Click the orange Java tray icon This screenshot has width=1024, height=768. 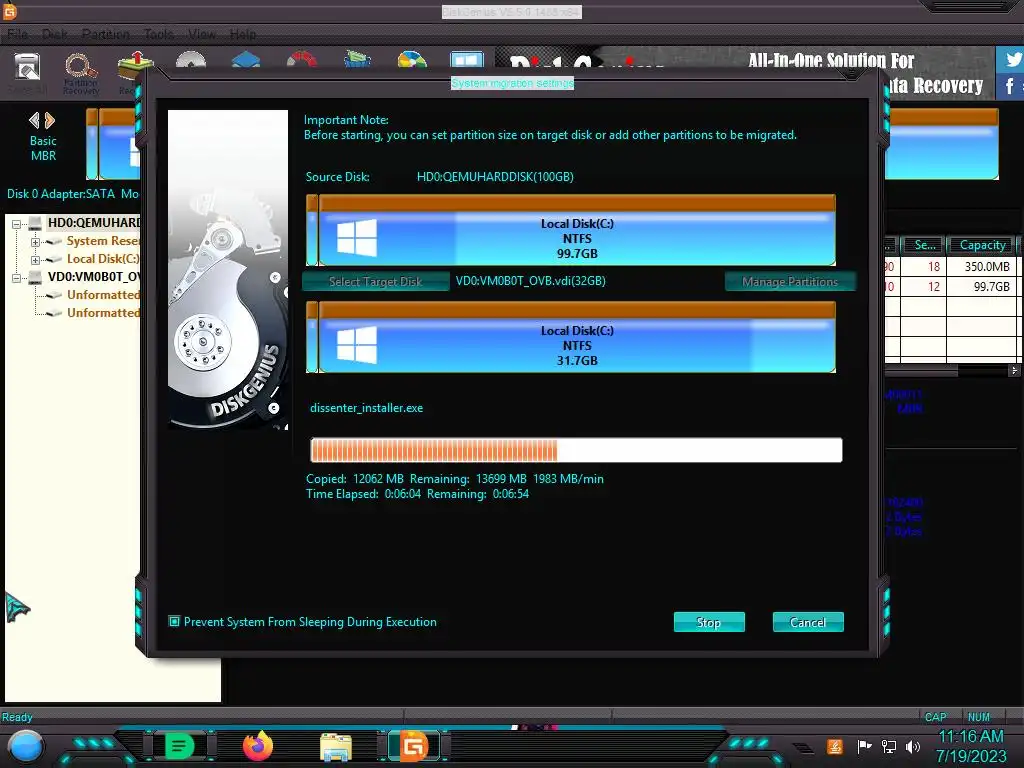[x=835, y=746]
